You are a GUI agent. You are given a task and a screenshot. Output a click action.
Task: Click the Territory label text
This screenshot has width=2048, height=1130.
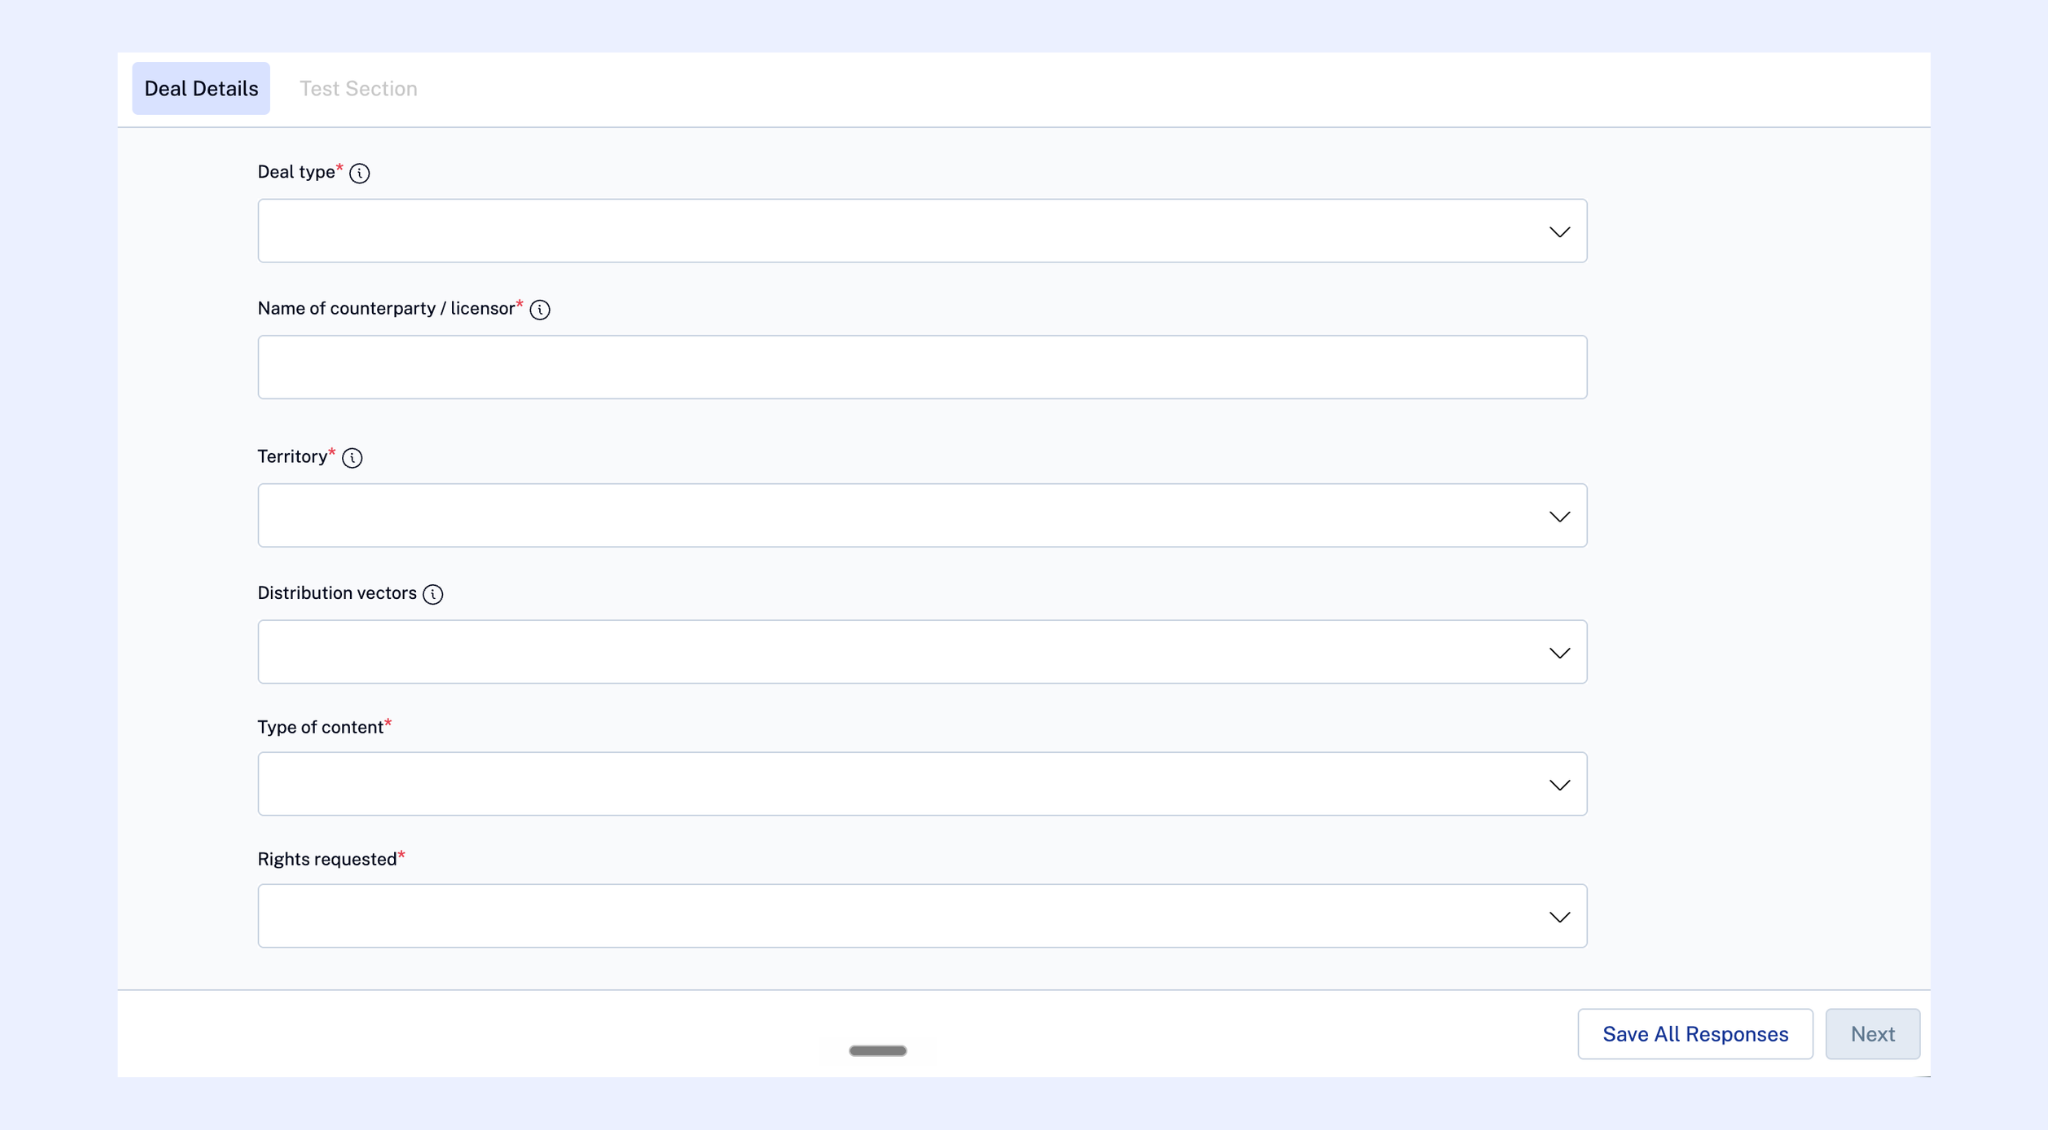point(292,457)
